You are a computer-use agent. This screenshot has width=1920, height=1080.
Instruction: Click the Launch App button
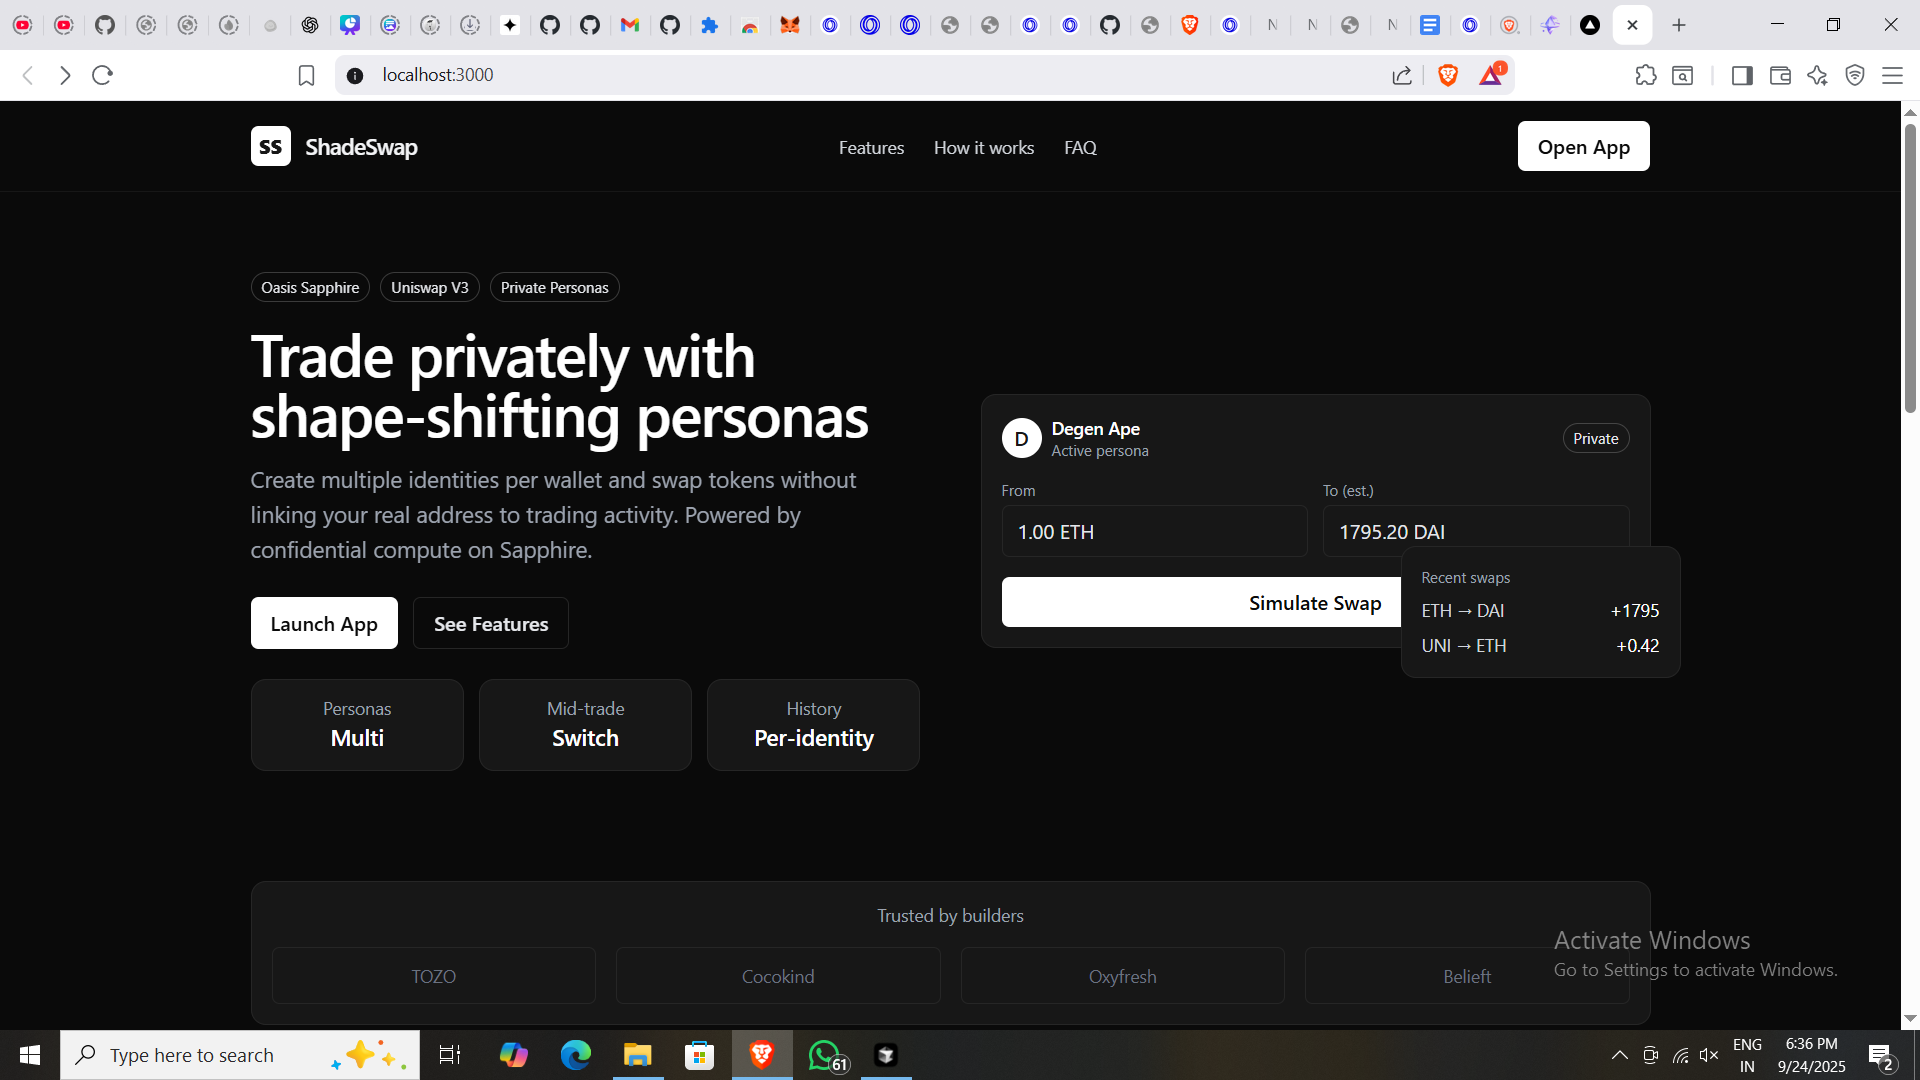tap(324, 624)
